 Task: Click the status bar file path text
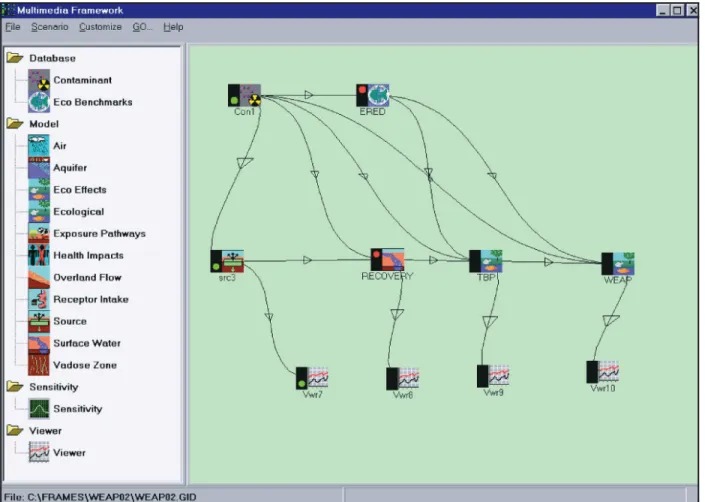pos(101,497)
